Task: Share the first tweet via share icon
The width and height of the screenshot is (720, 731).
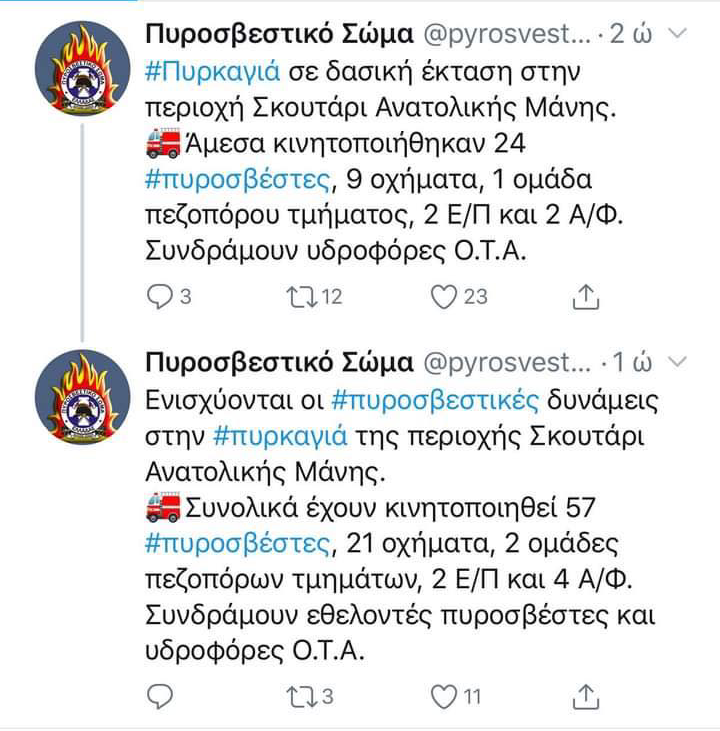Action: (x=586, y=297)
